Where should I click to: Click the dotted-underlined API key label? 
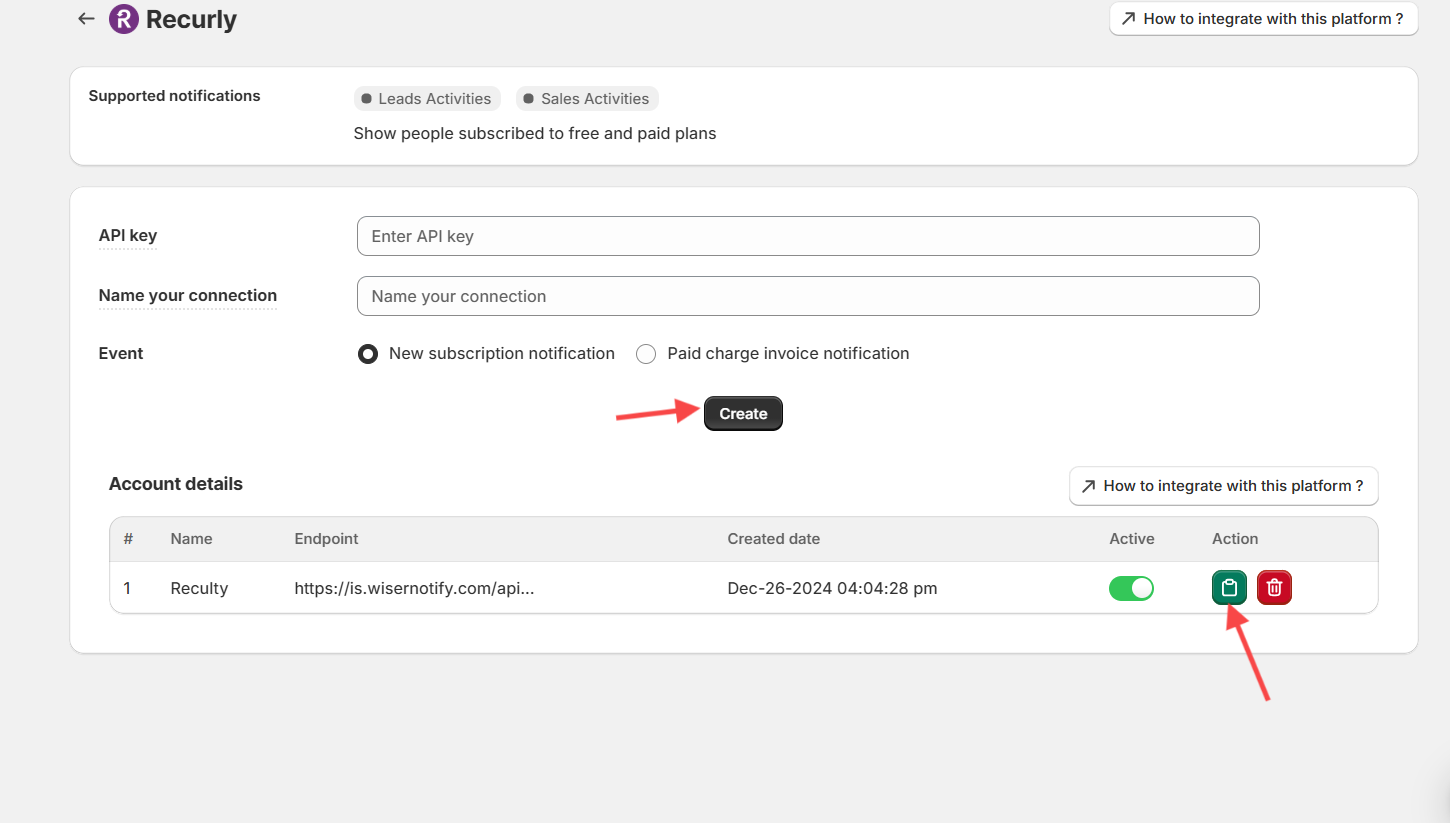click(128, 236)
